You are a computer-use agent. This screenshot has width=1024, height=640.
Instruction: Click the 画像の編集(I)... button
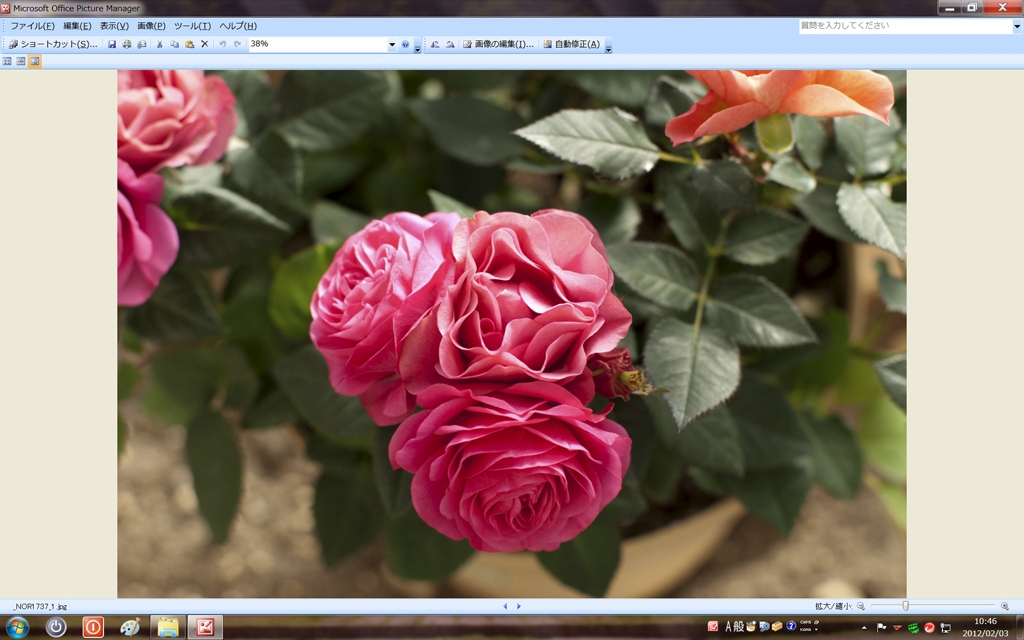(498, 44)
